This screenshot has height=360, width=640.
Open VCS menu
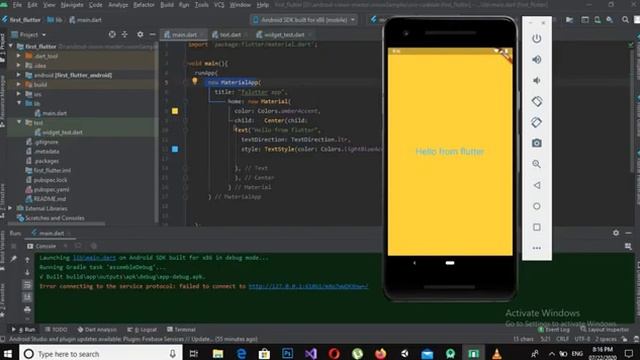point(219,5)
